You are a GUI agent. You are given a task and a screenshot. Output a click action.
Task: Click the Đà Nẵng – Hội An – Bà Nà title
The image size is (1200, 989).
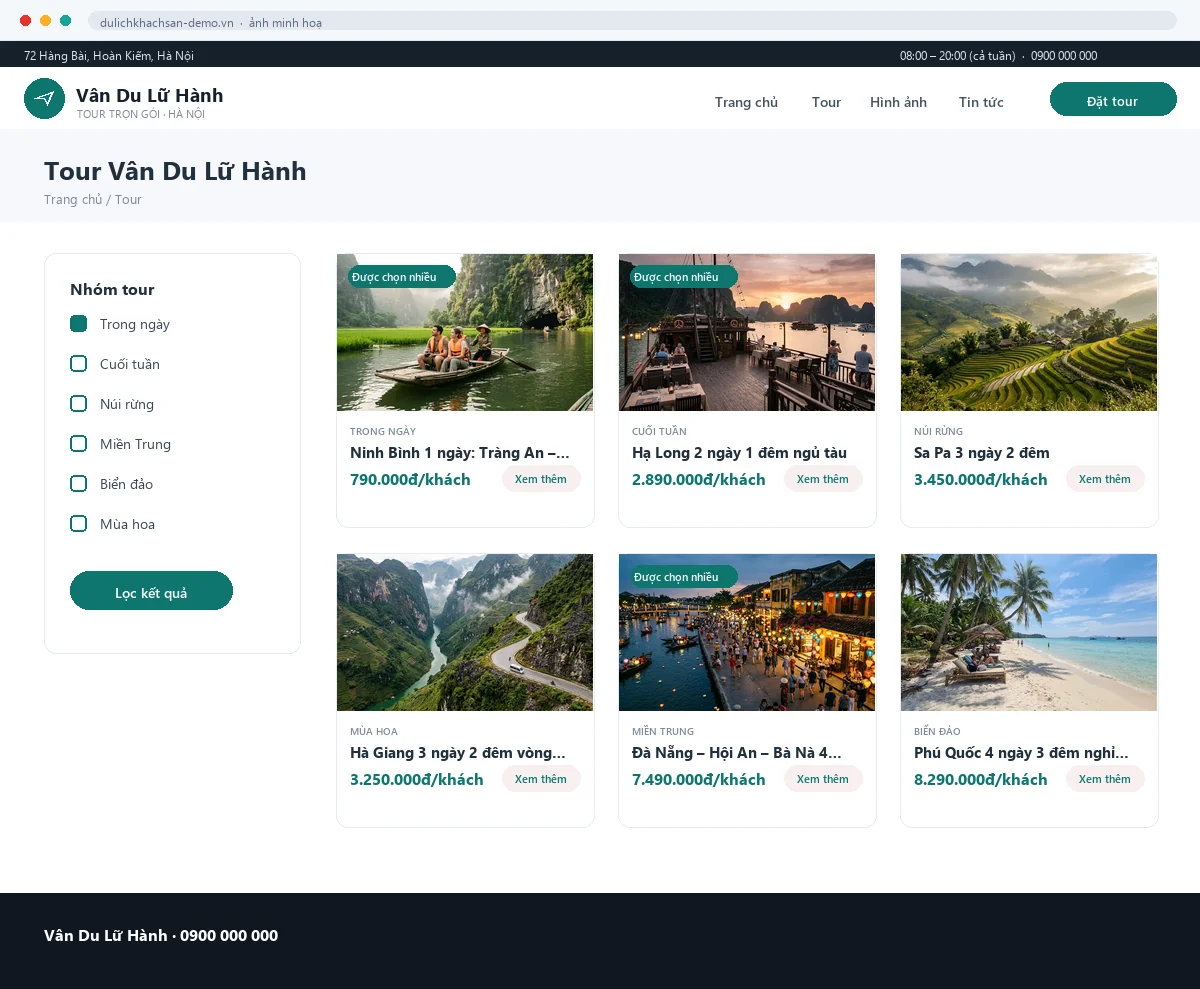tap(737, 753)
